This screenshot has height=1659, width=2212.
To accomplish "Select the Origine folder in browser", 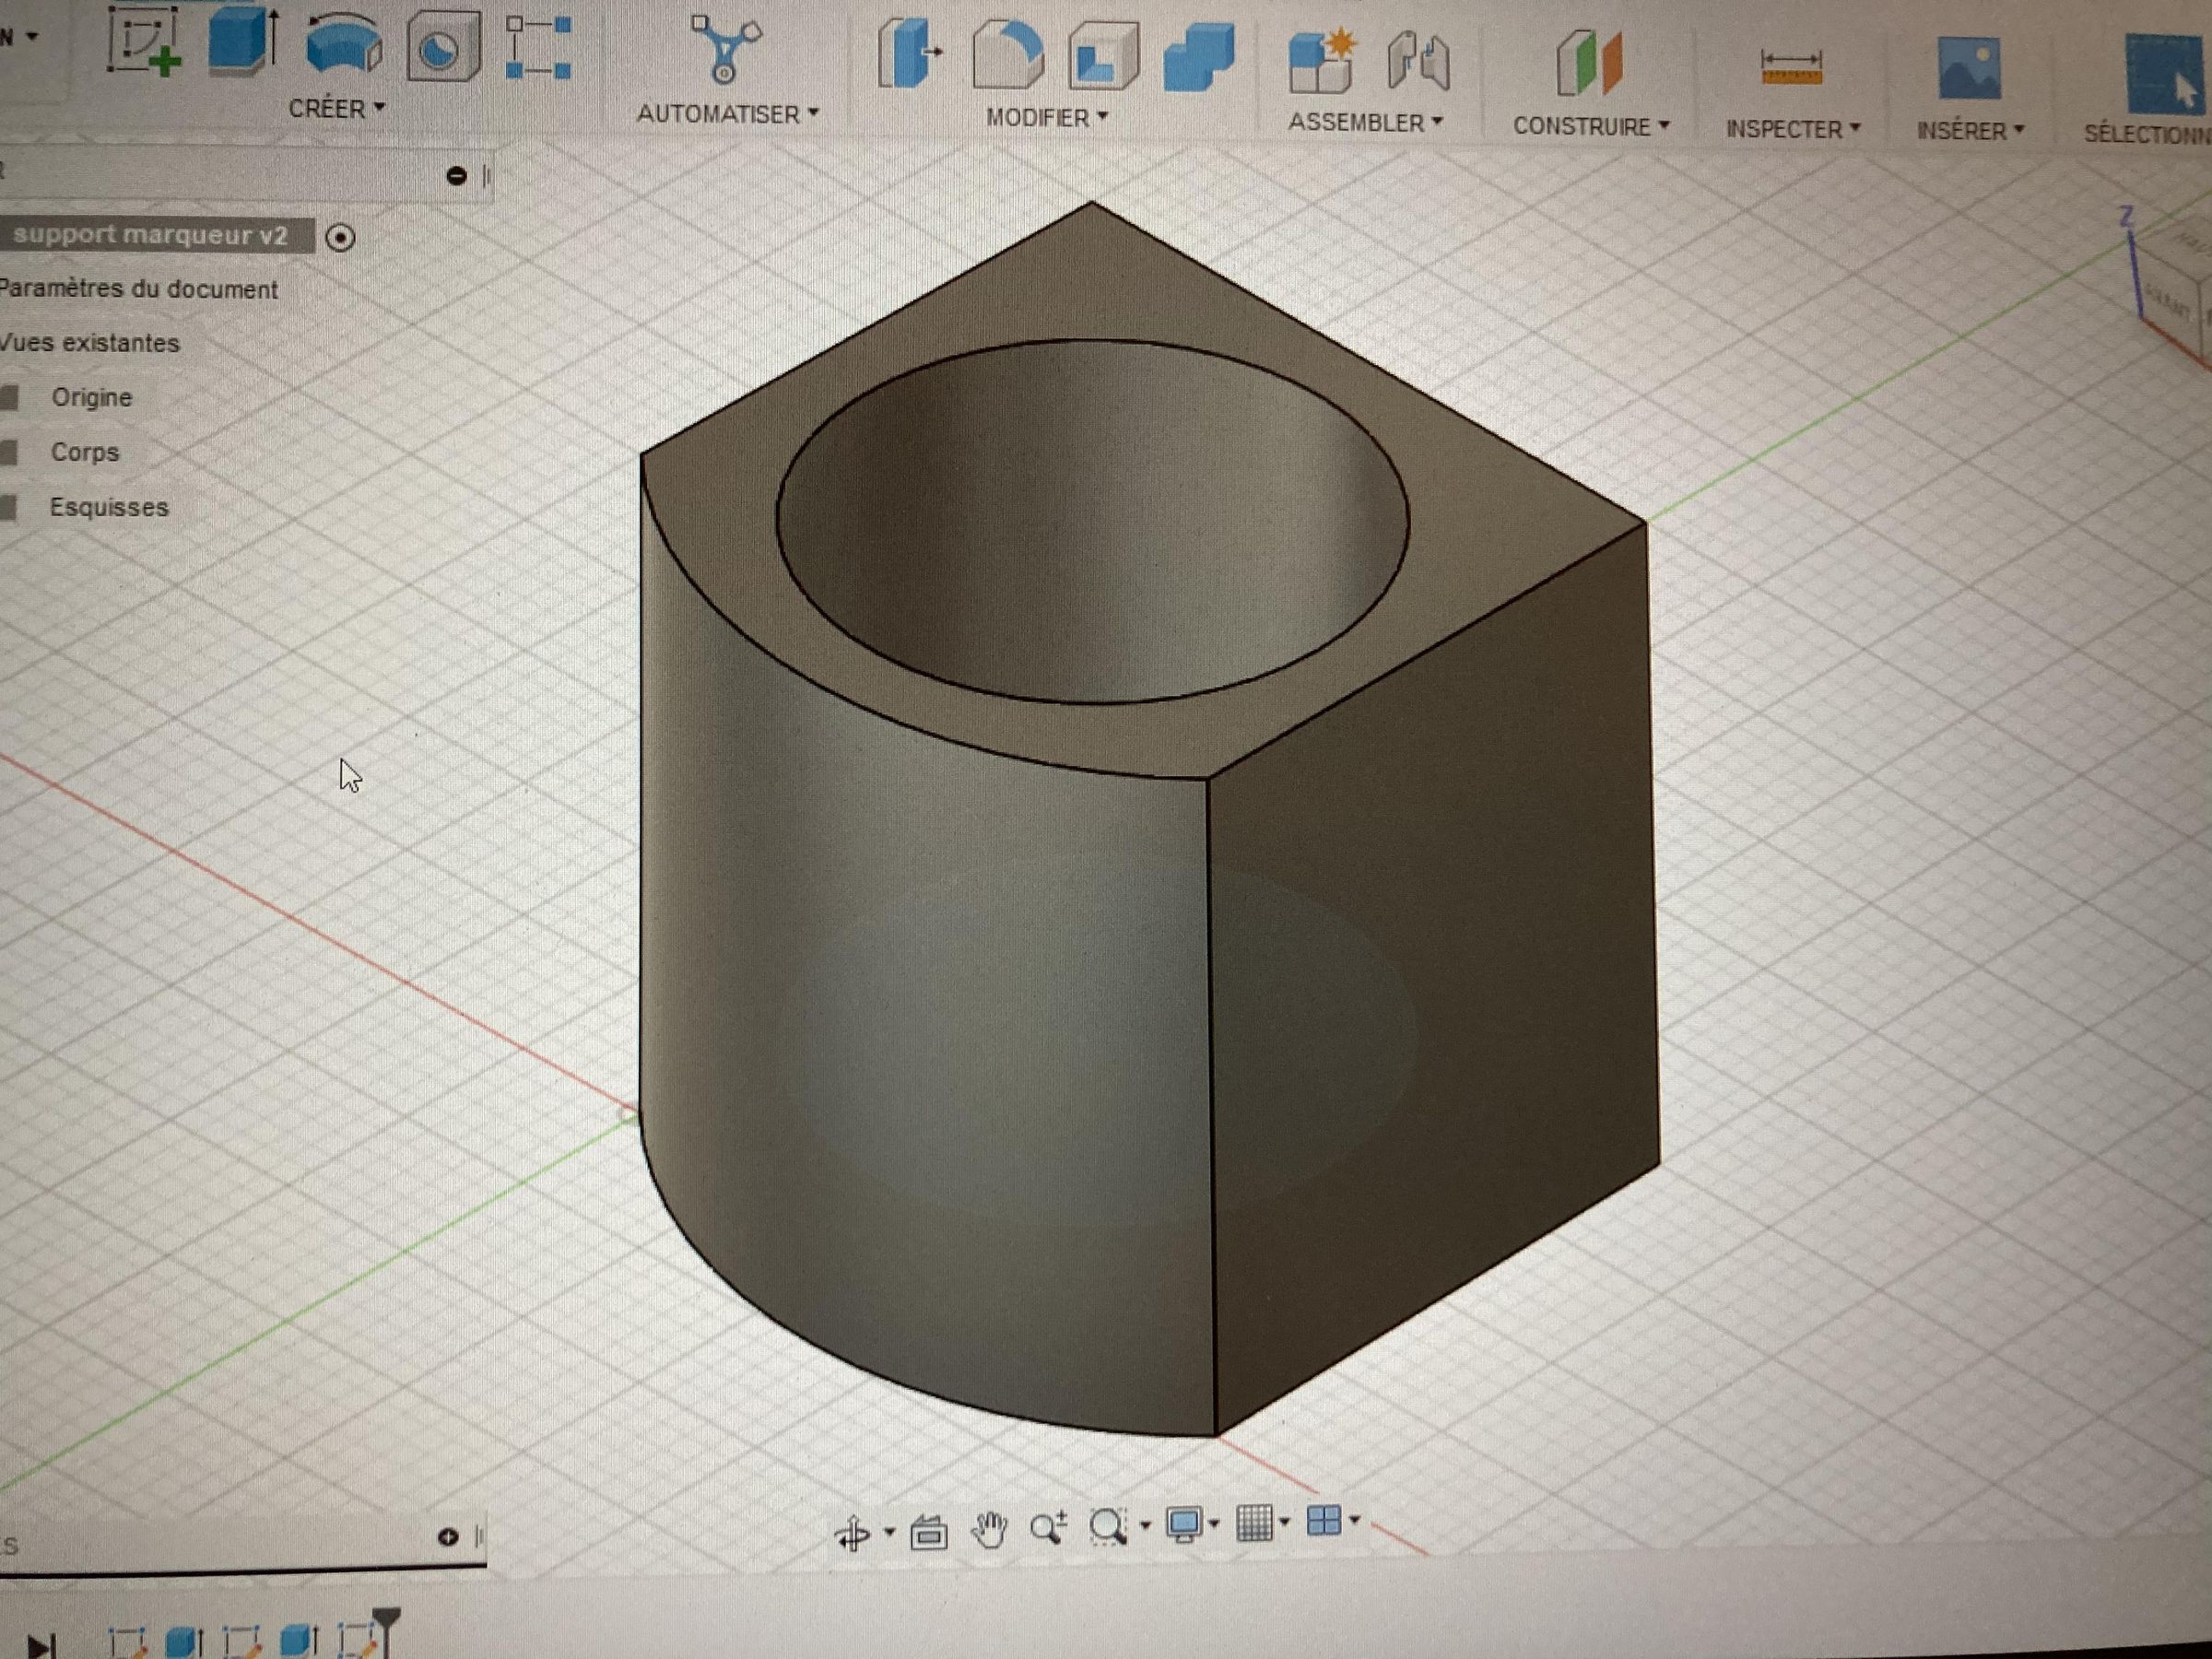I will coord(92,397).
